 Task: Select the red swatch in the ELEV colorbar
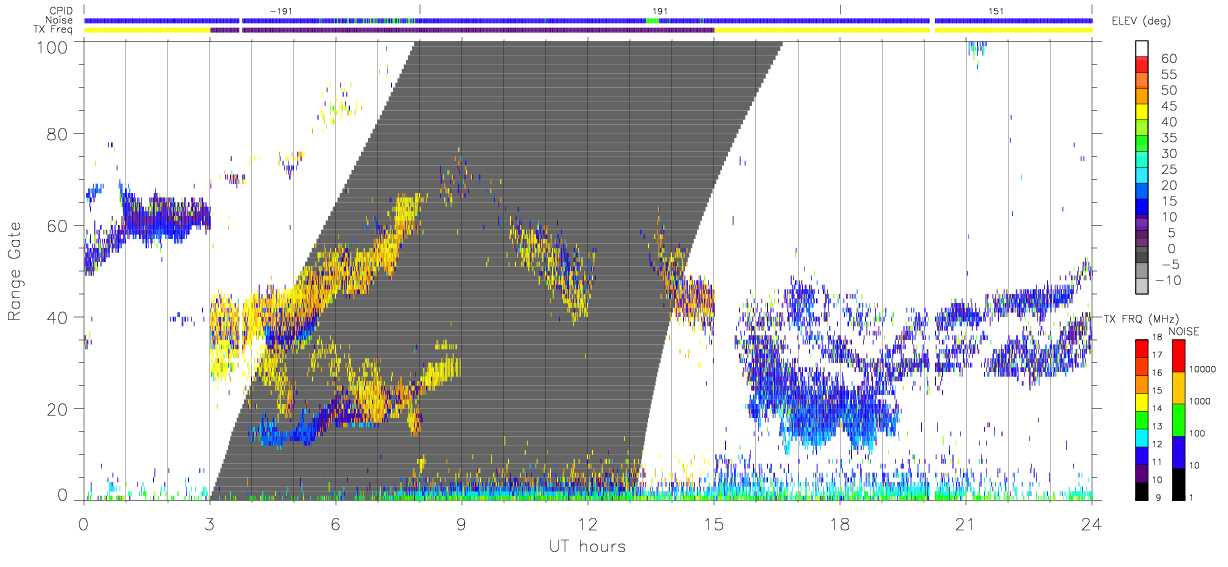(x=1143, y=65)
